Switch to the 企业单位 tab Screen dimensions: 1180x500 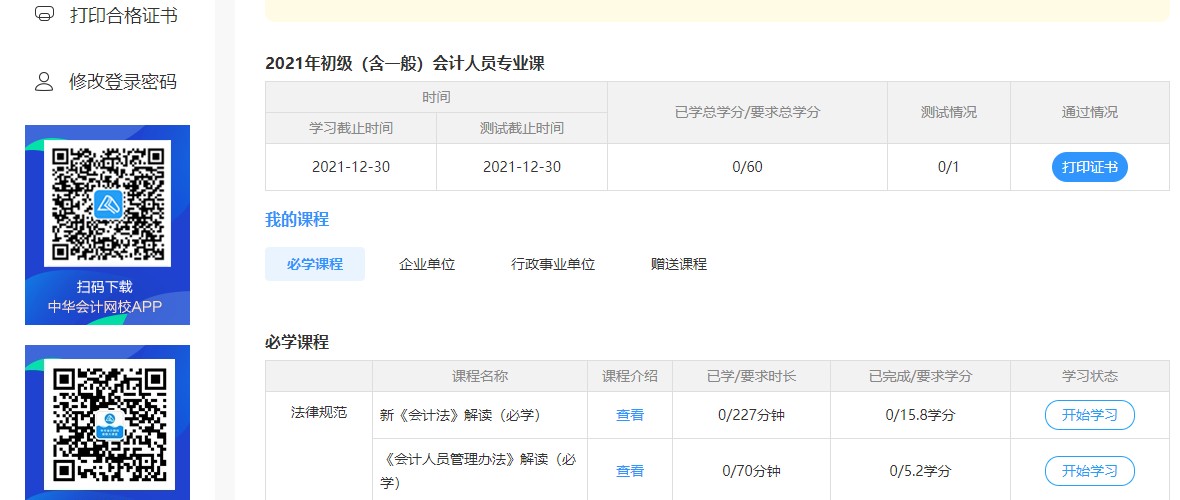click(427, 264)
